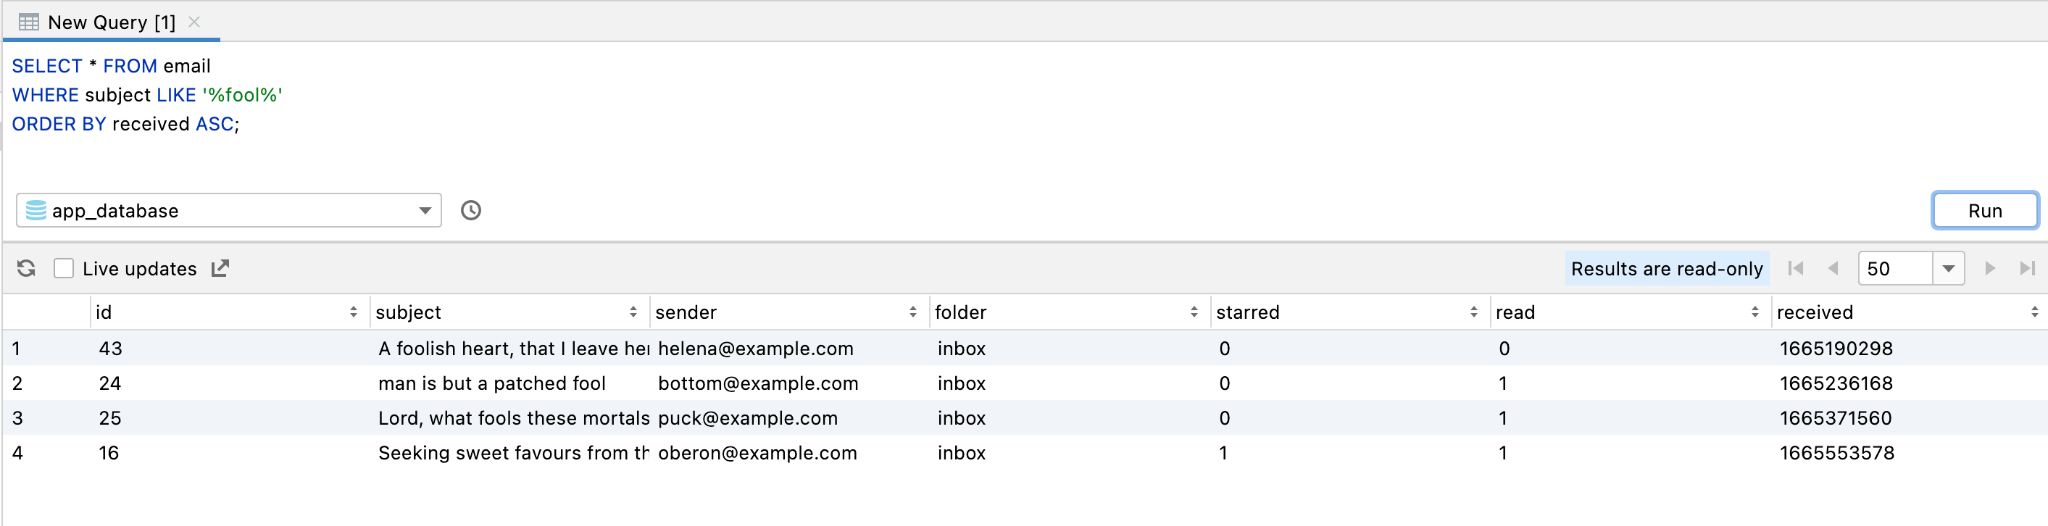Sort by the subject column arrows

[633, 312]
